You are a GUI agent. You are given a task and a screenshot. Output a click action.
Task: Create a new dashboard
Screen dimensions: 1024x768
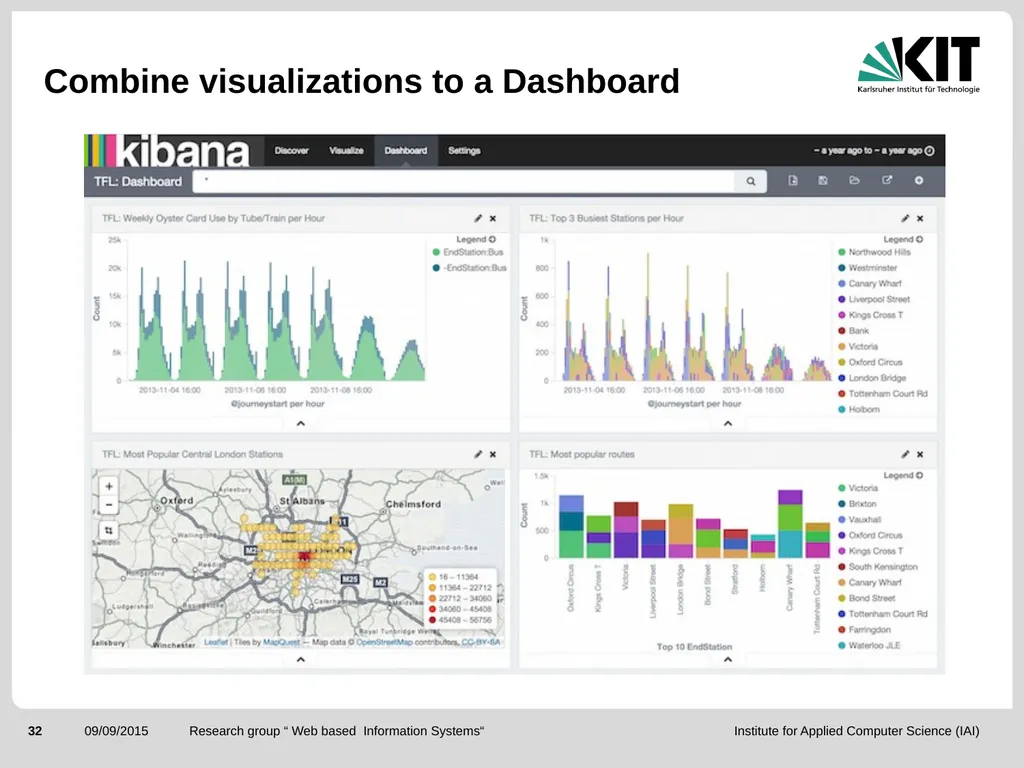(x=793, y=180)
